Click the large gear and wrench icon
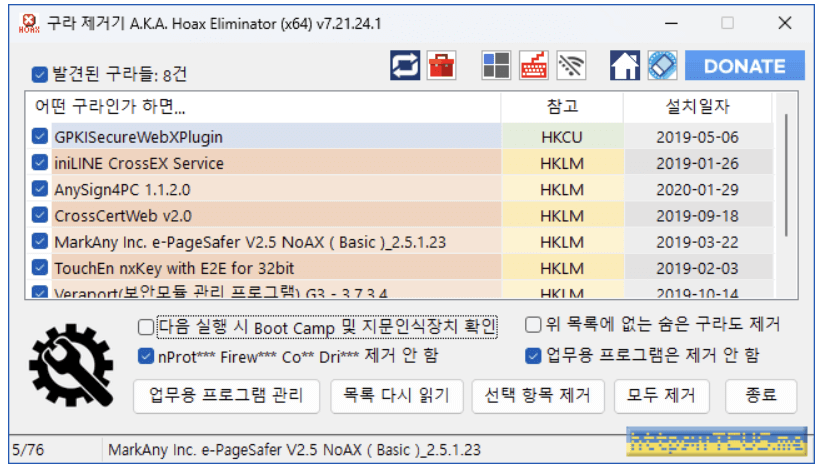 (x=72, y=365)
